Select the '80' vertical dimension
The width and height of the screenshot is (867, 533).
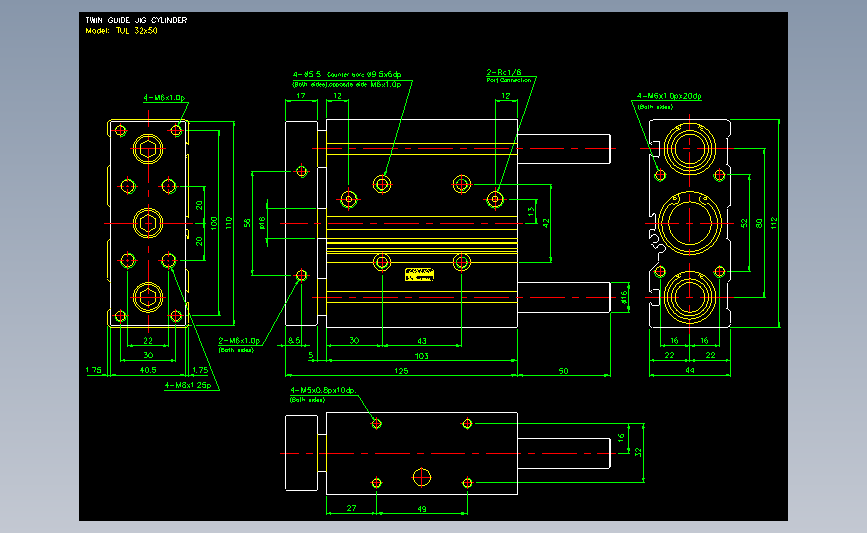pyautogui.click(x=759, y=223)
